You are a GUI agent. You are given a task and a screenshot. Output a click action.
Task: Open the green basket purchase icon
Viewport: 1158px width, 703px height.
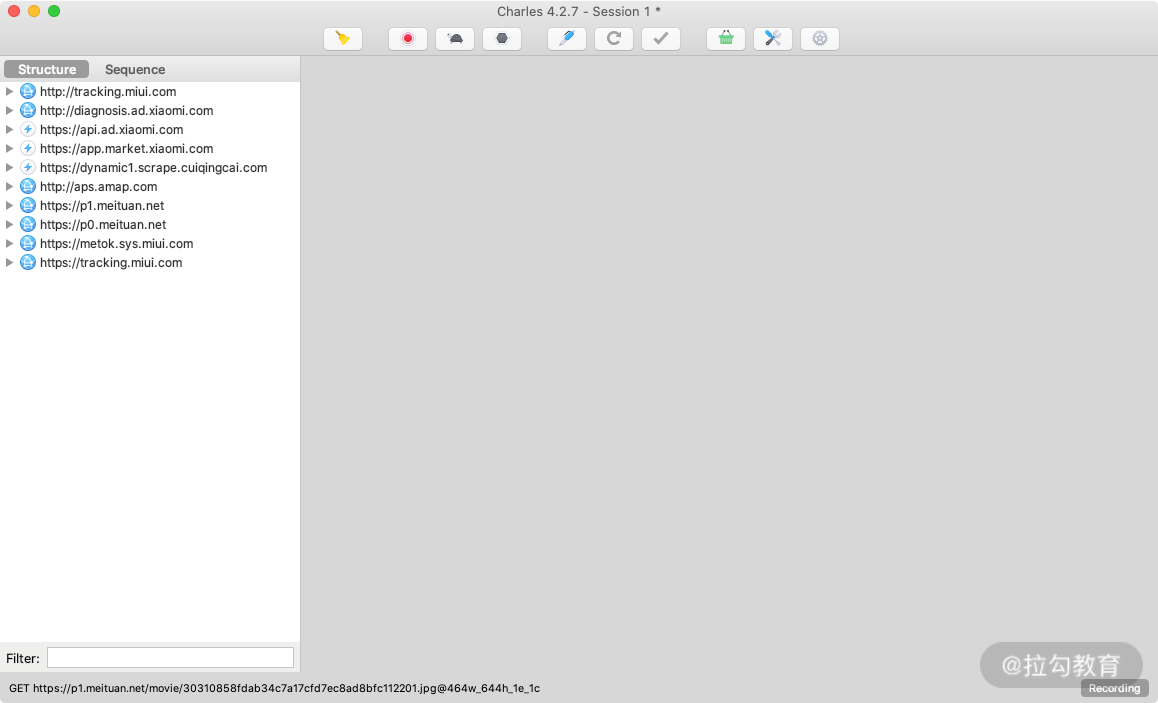click(x=726, y=38)
